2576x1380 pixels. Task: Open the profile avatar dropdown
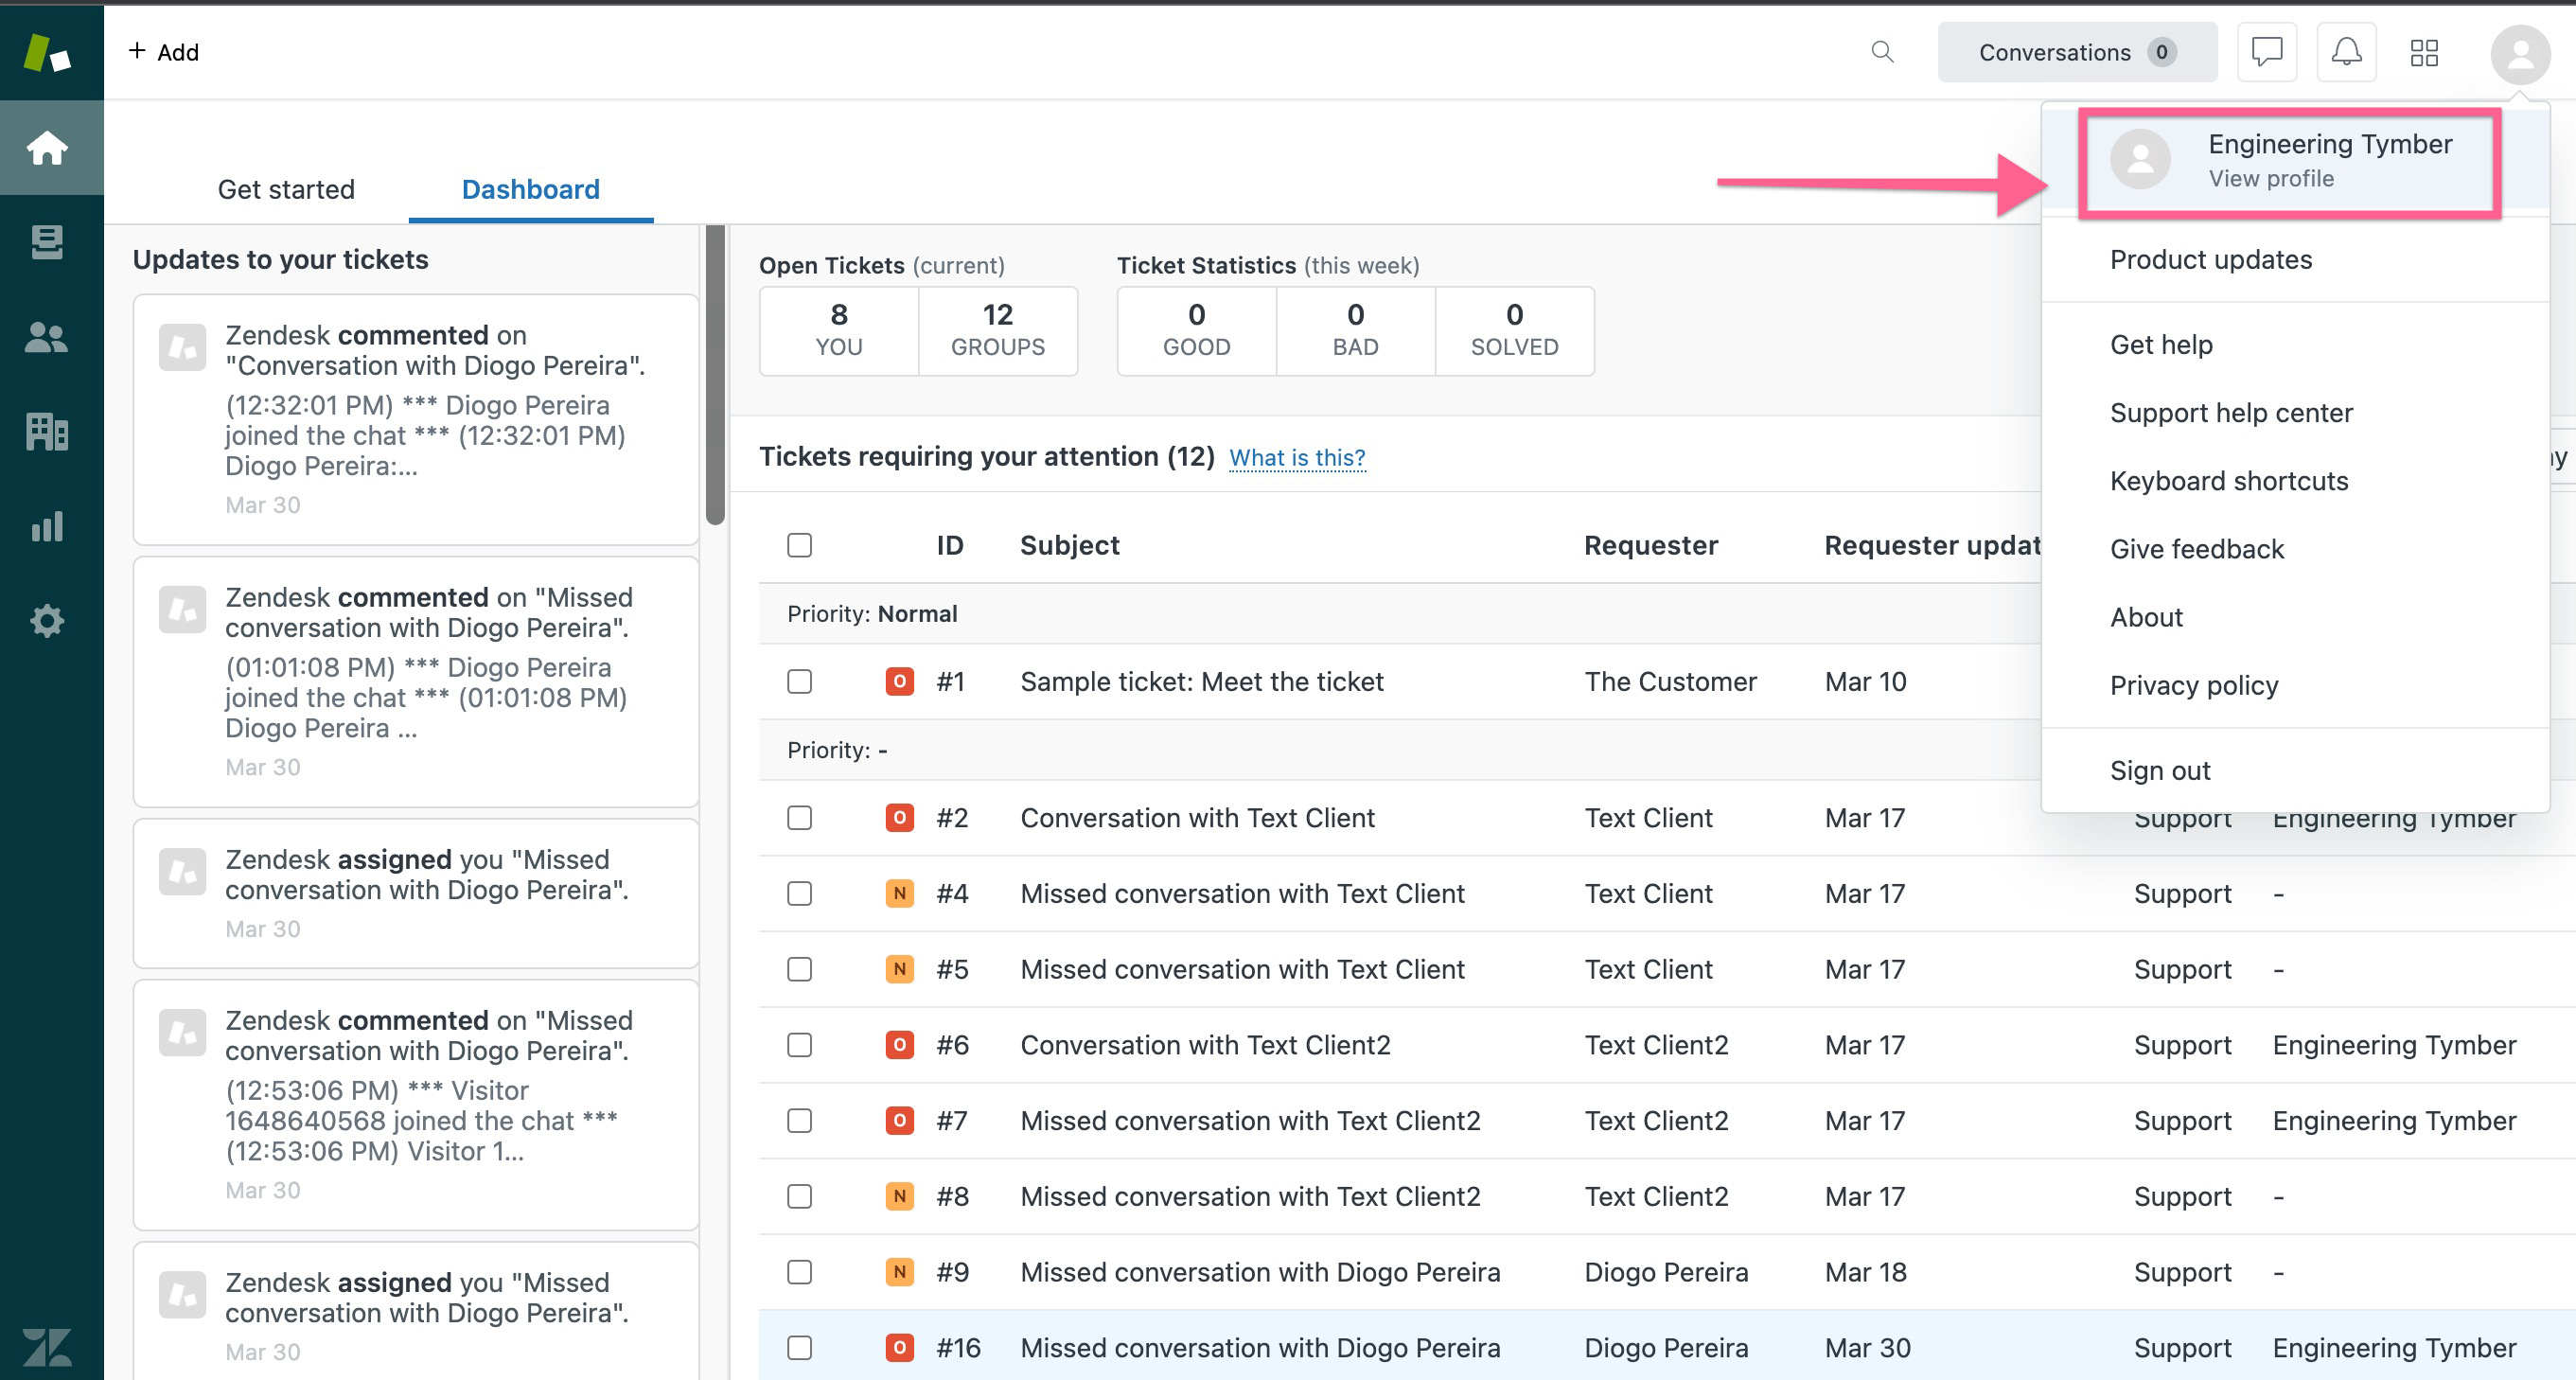pyautogui.click(x=2522, y=55)
